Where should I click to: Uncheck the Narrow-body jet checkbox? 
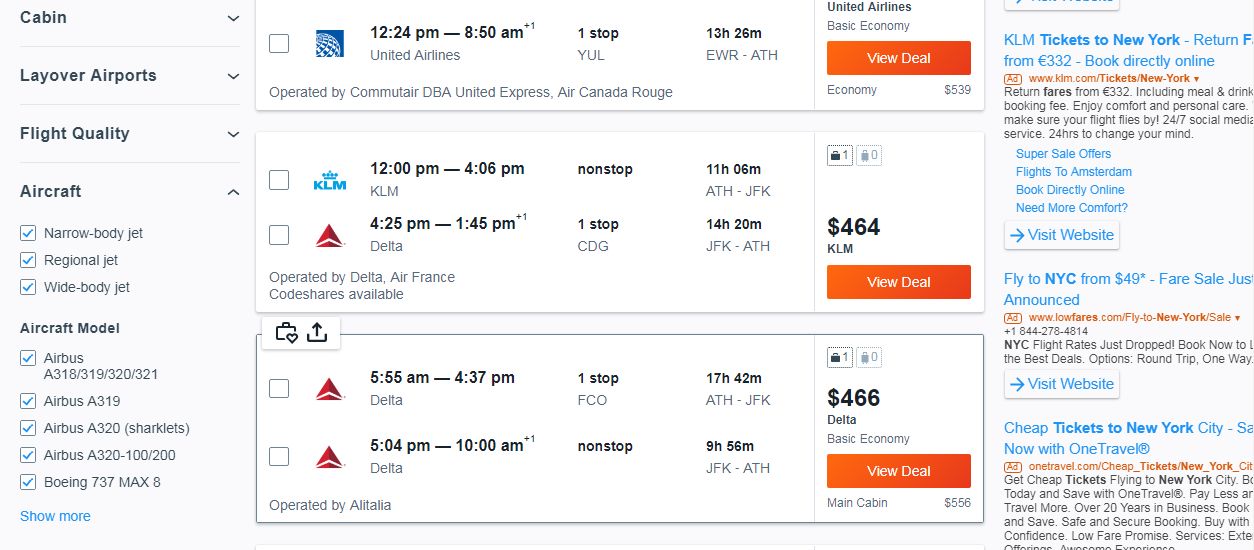[29, 233]
